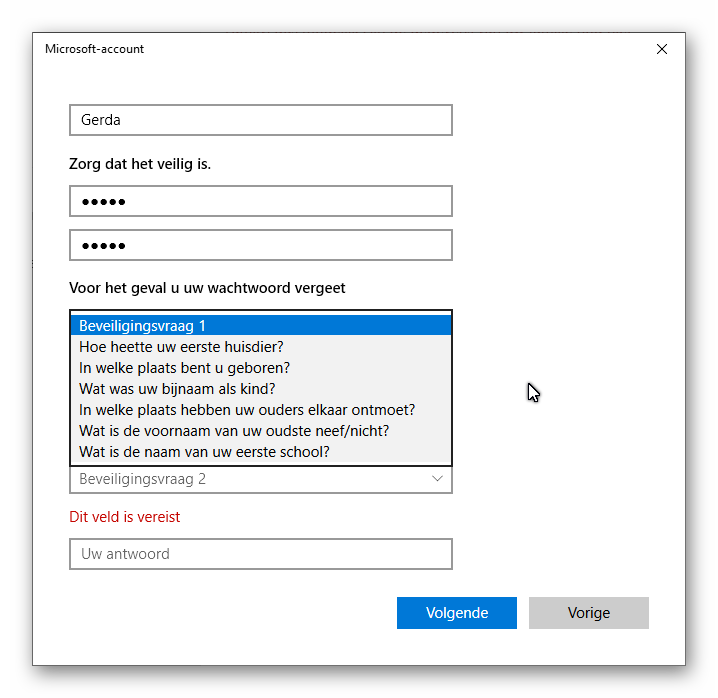Click the red "Dit veld is vereist" message
The width and height of the screenshot is (718, 698).
pyautogui.click(x=125, y=517)
